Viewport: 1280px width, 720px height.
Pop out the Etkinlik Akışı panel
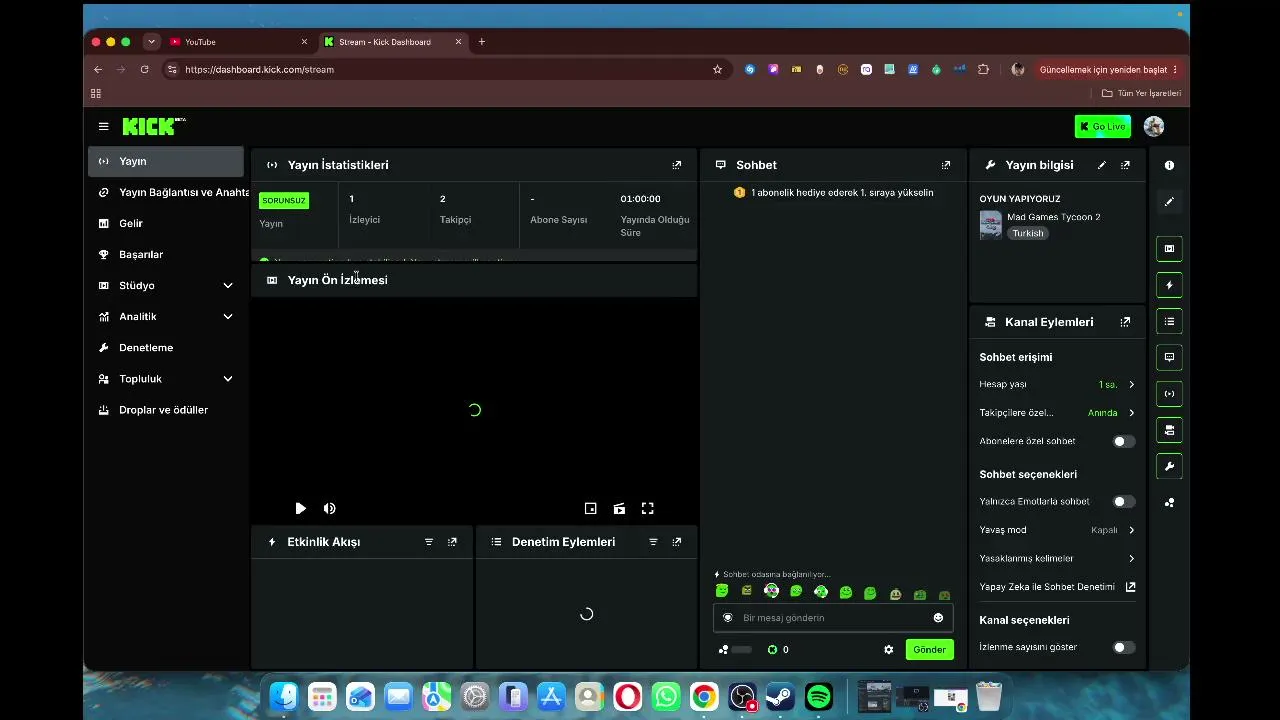coord(453,542)
